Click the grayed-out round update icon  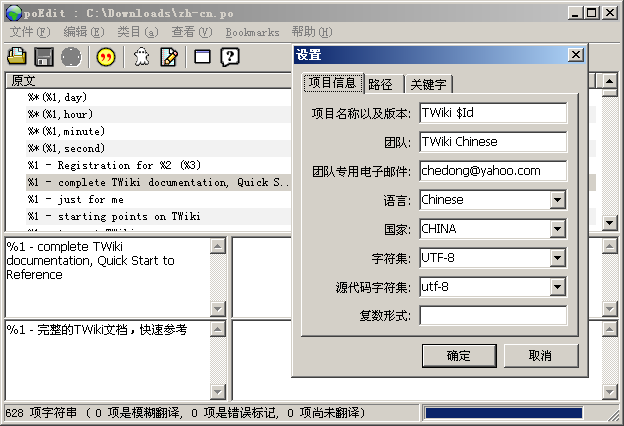[71, 57]
